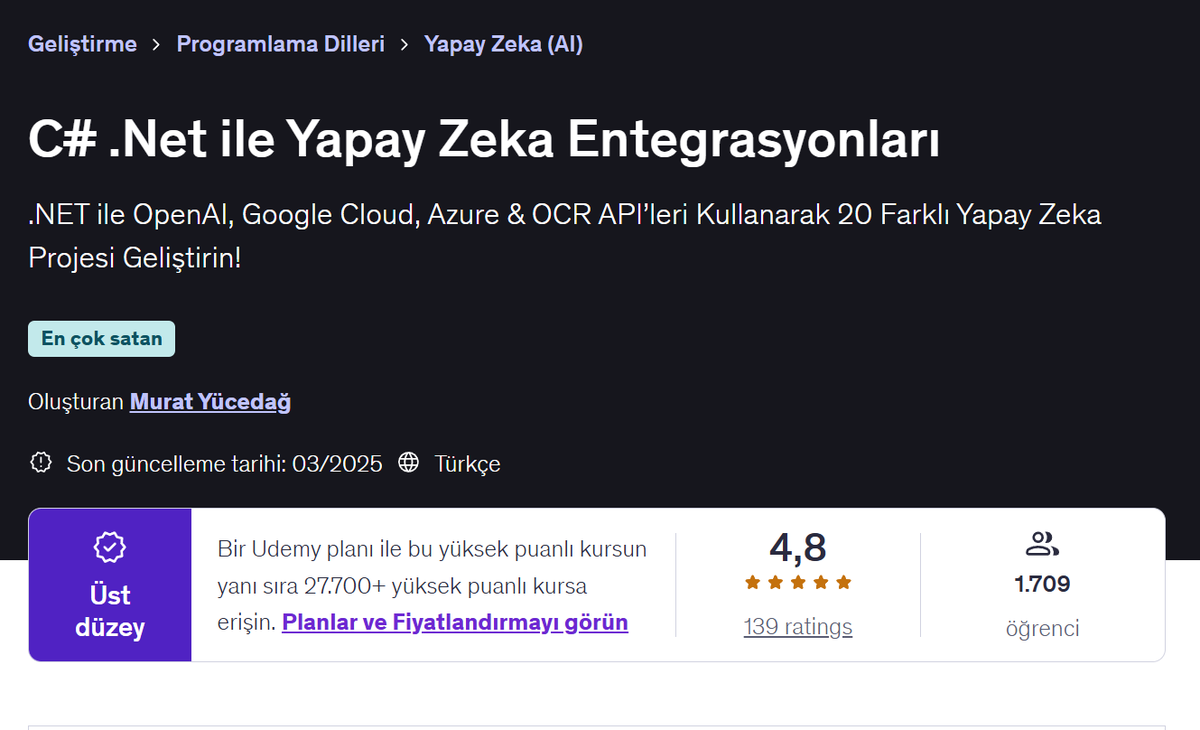Click the 1.709 student count
This screenshot has width=1200, height=730.
[1042, 584]
